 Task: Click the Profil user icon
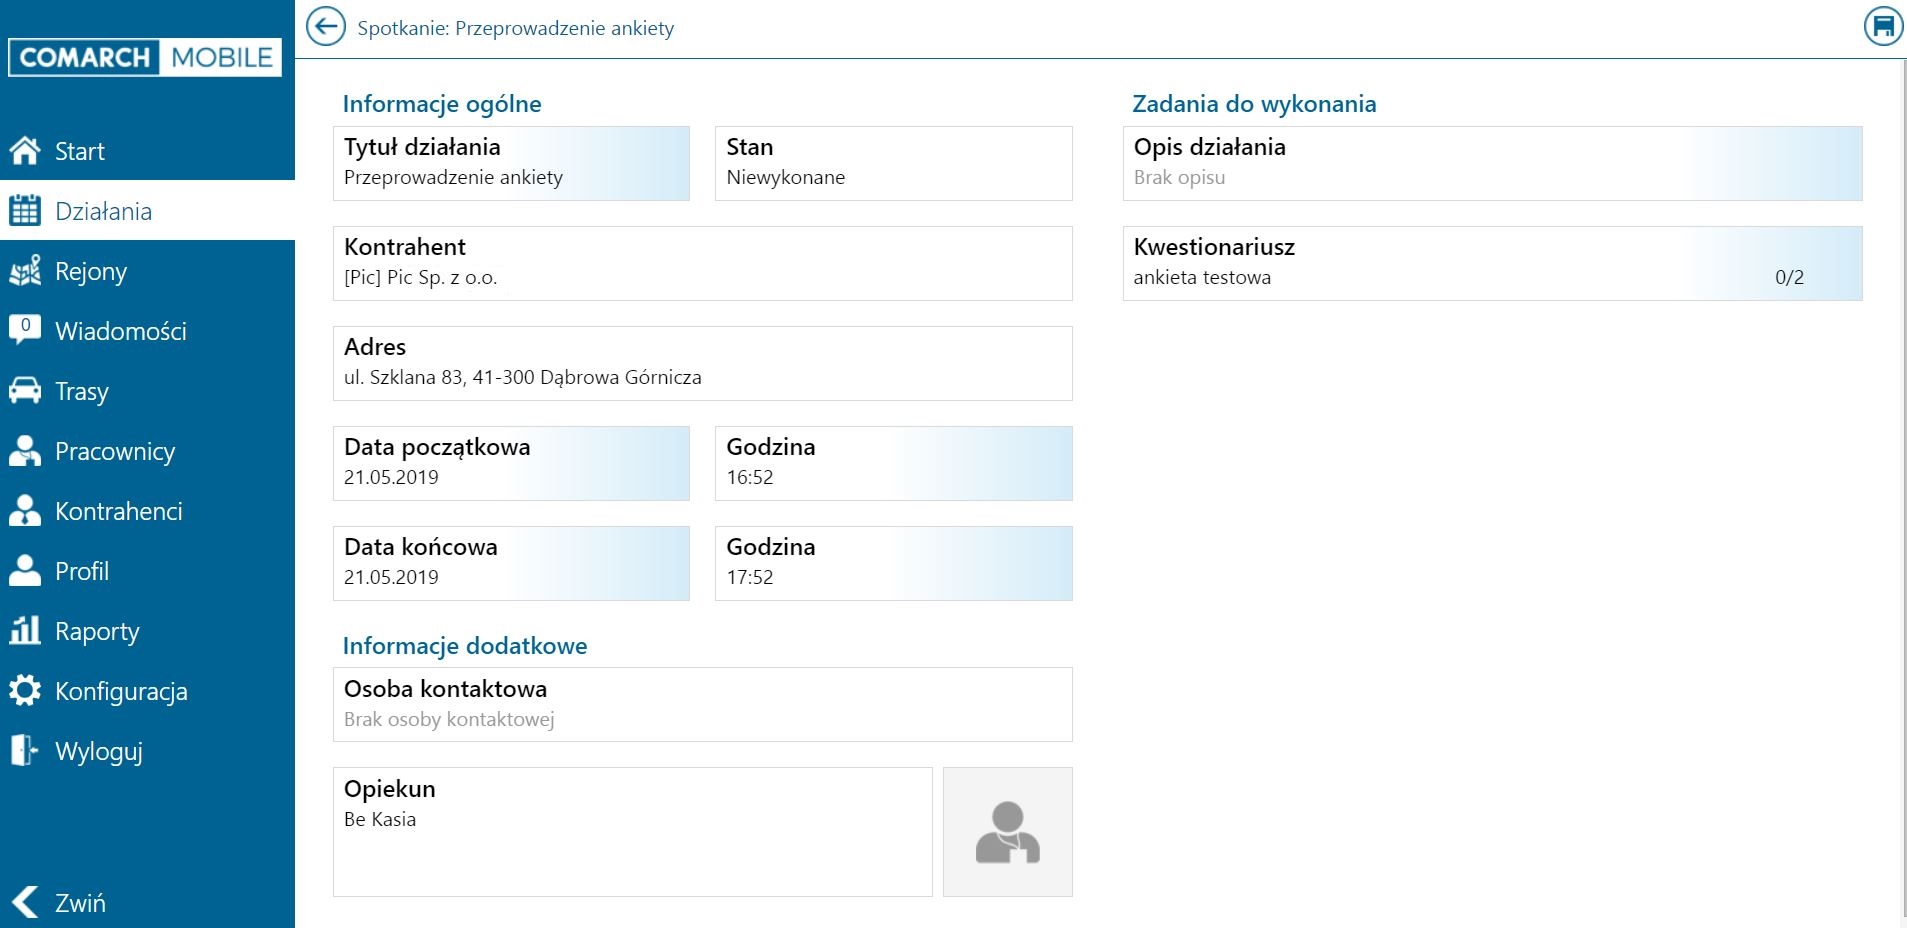coord(25,570)
